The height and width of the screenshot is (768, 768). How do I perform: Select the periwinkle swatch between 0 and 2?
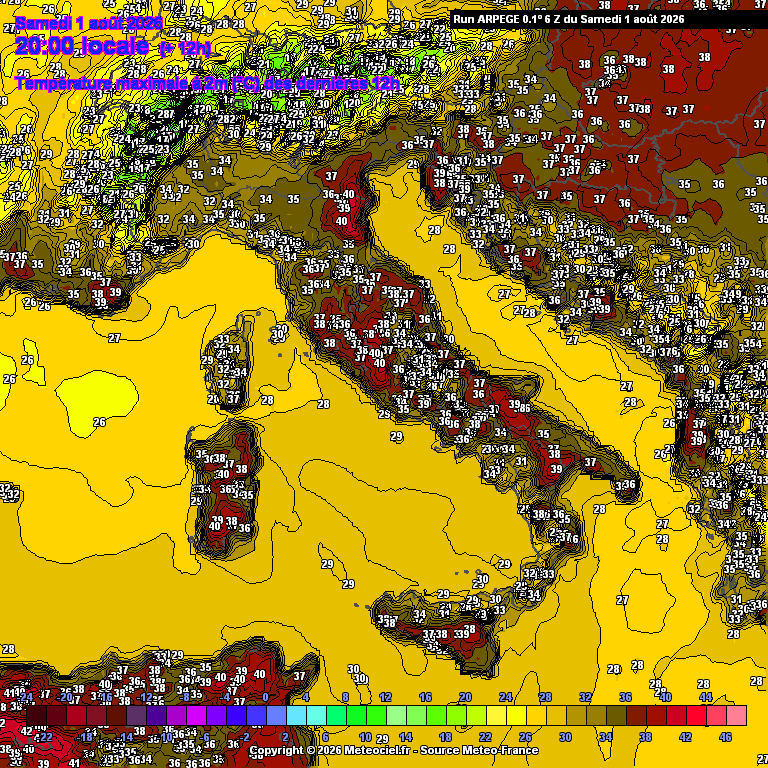pos(277,716)
